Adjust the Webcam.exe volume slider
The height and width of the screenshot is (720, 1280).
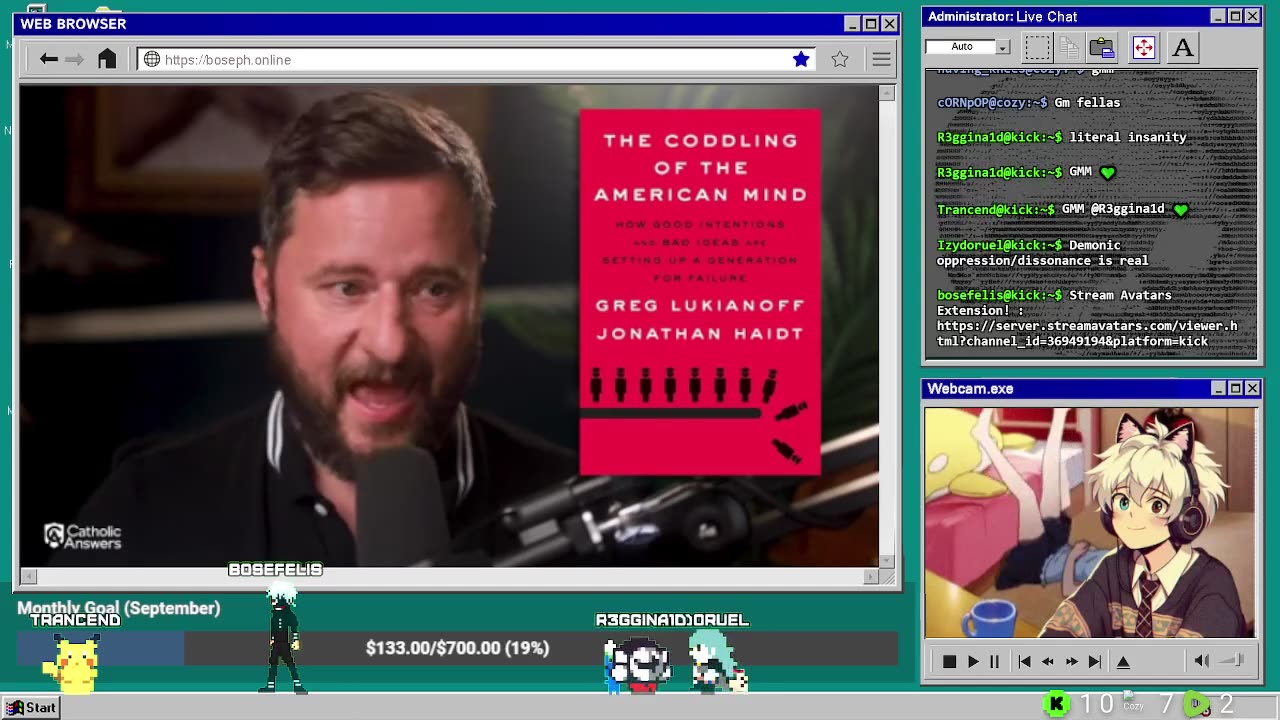click(x=1232, y=660)
